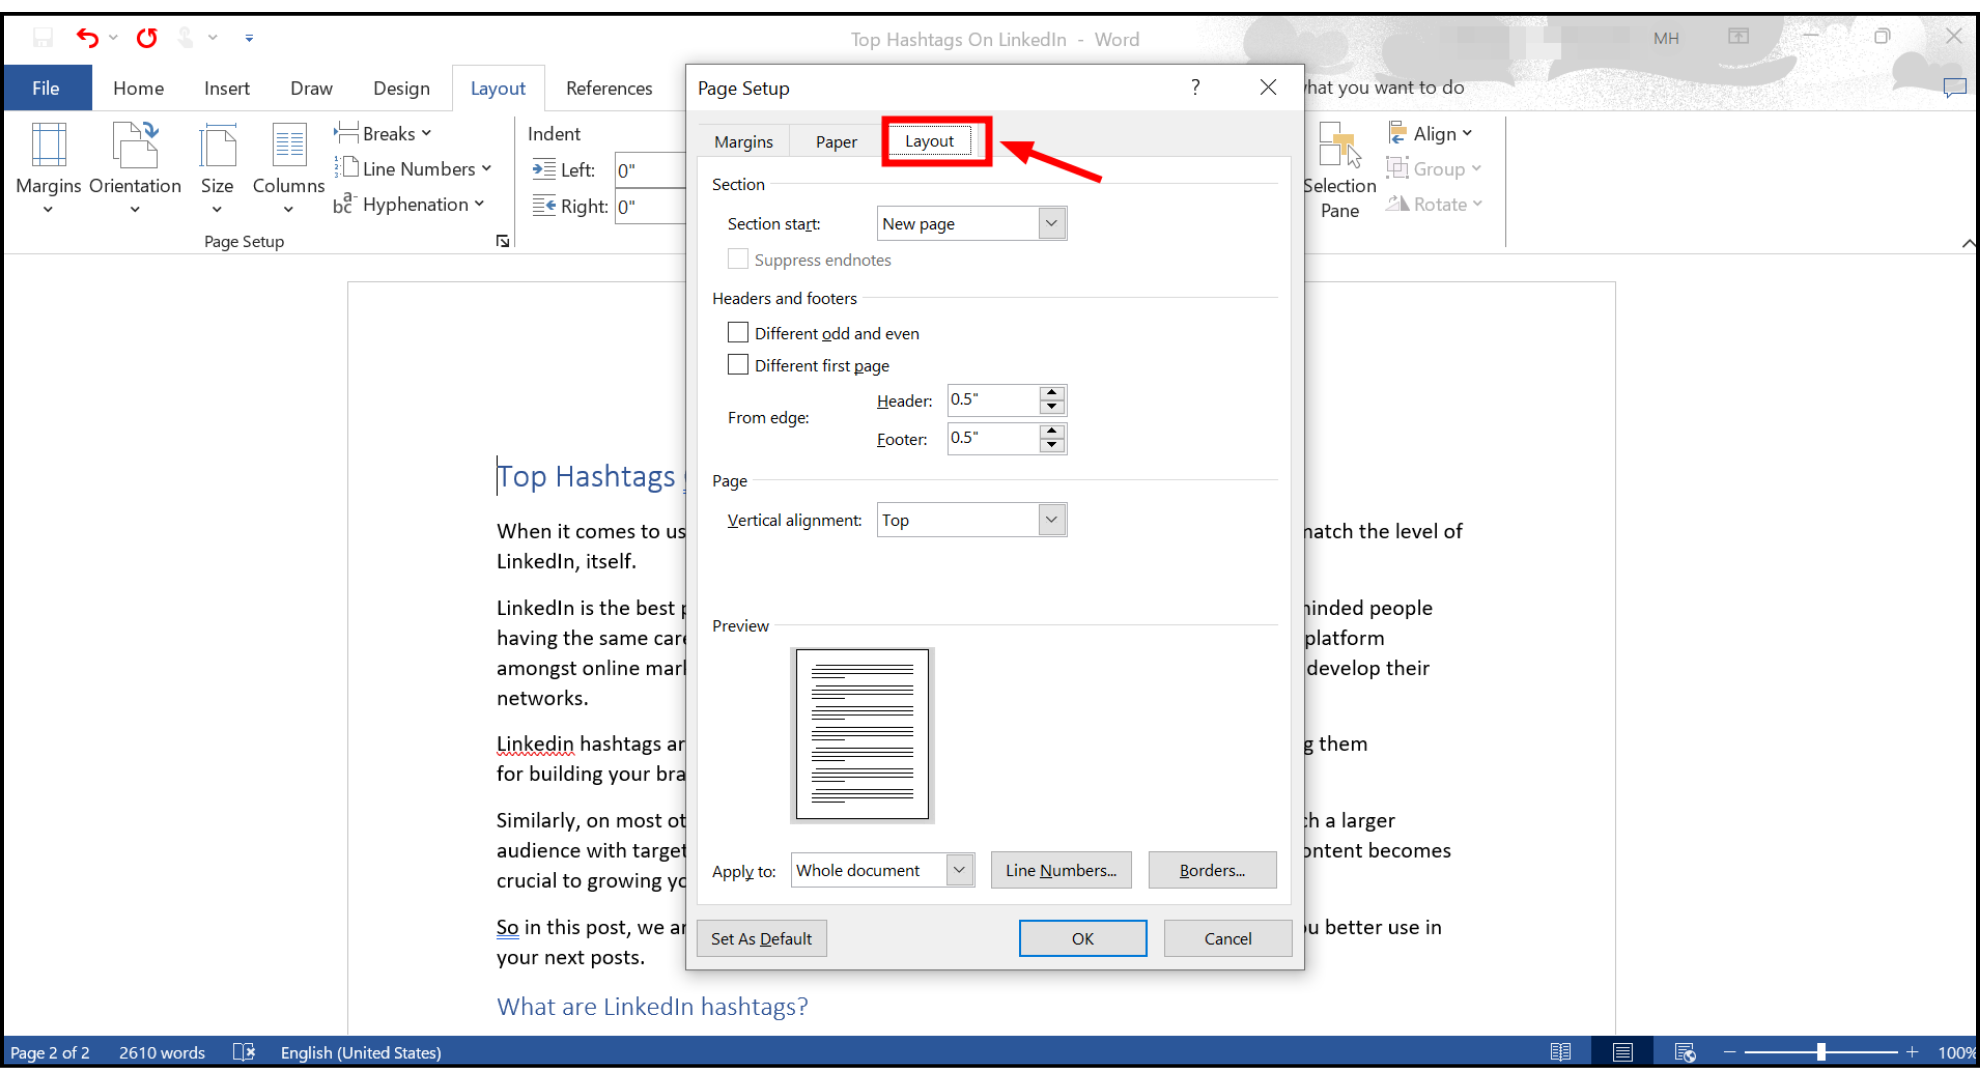Open the Vertical alignment dropdown
The width and height of the screenshot is (1980, 1080).
[1051, 519]
